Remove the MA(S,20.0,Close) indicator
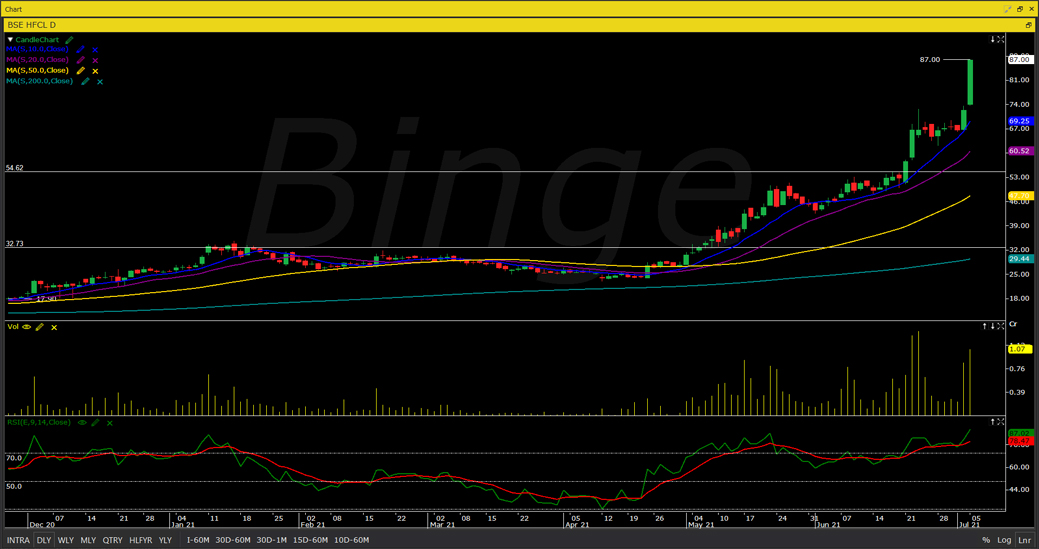The width and height of the screenshot is (1039, 549). click(x=95, y=60)
